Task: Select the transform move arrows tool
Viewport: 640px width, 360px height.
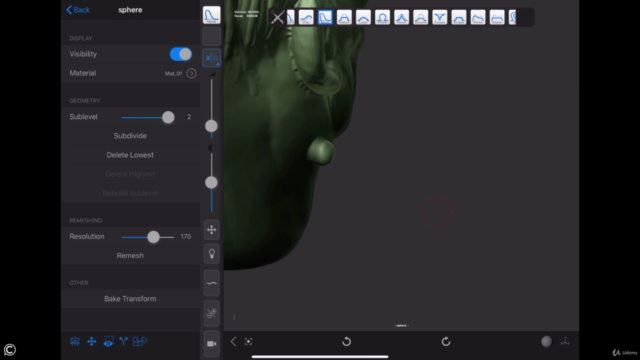Action: [x=211, y=230]
